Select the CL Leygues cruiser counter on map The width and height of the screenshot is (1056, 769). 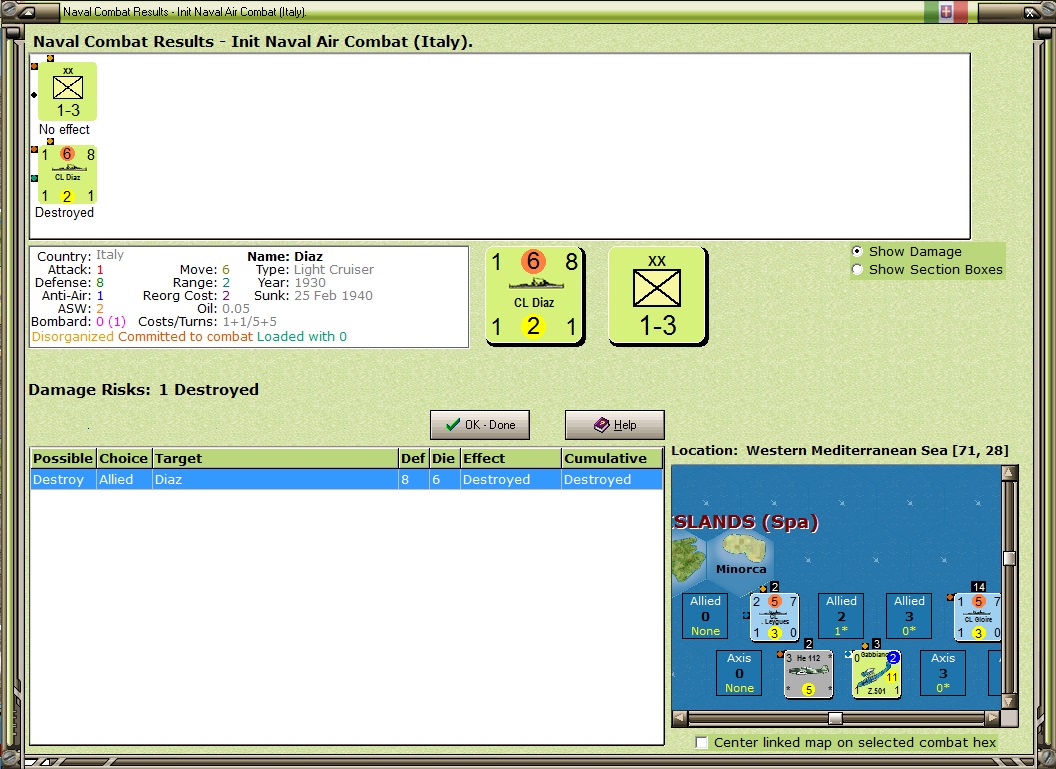click(774, 617)
